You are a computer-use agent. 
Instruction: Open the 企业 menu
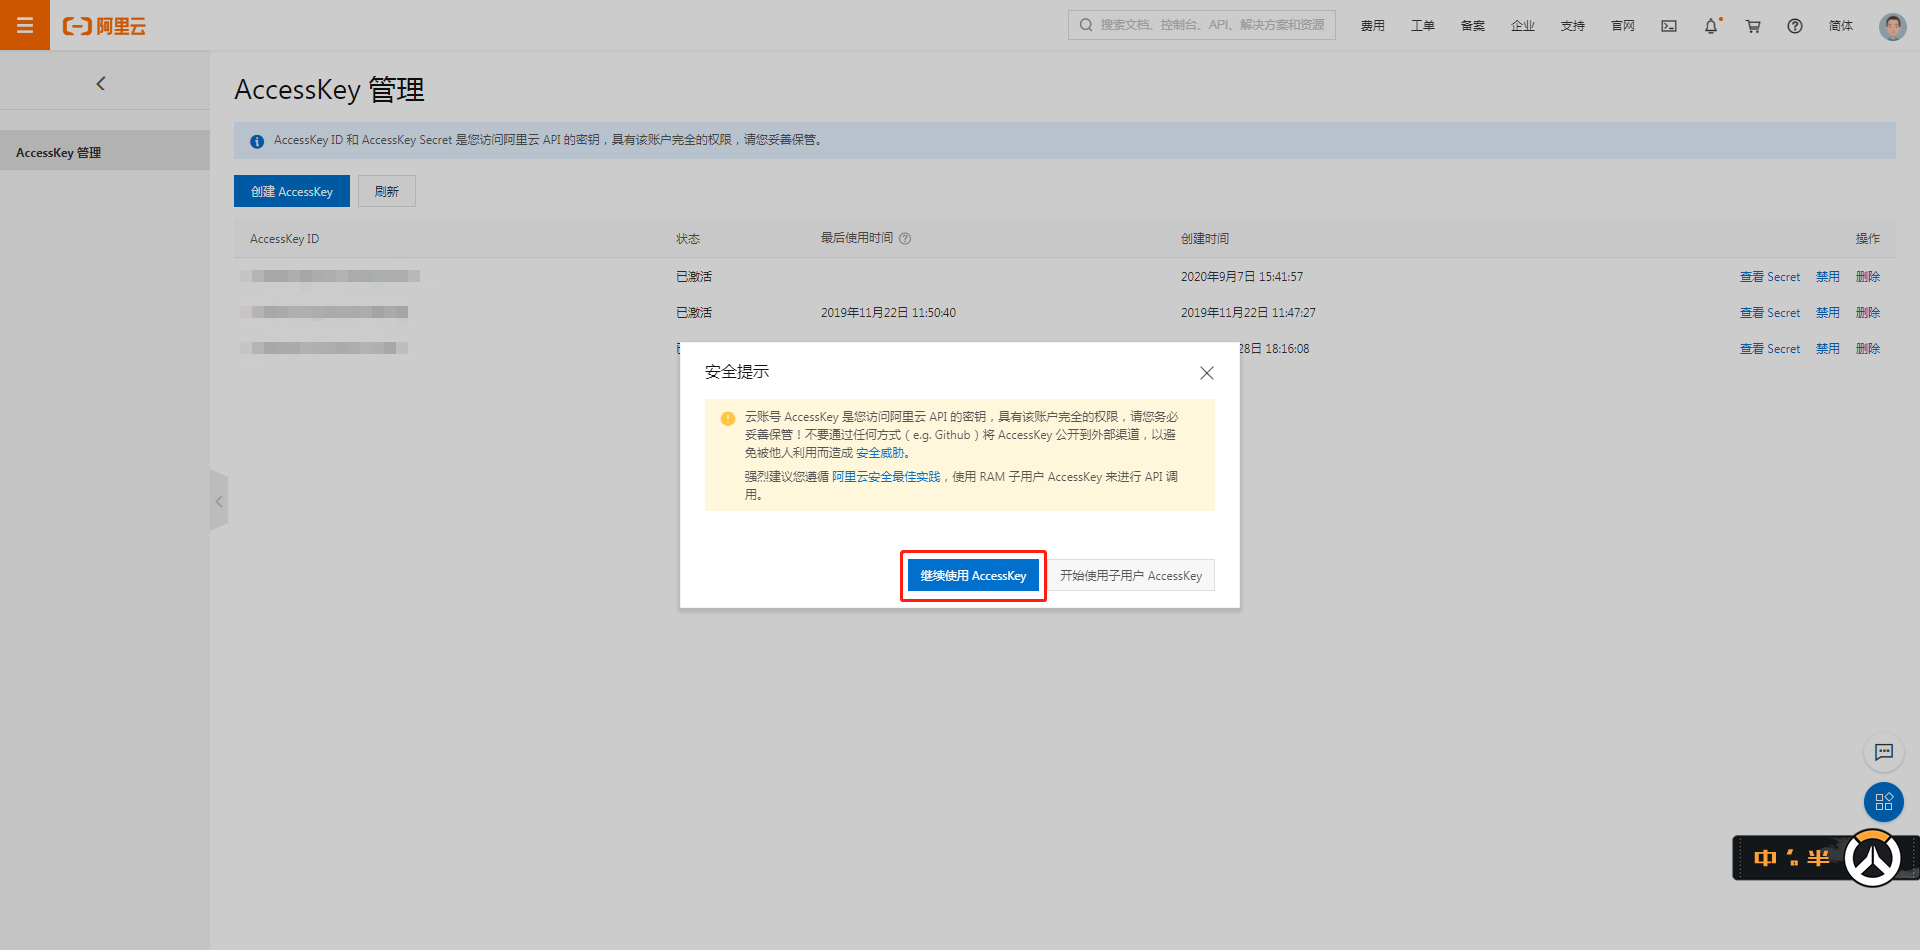[1522, 26]
